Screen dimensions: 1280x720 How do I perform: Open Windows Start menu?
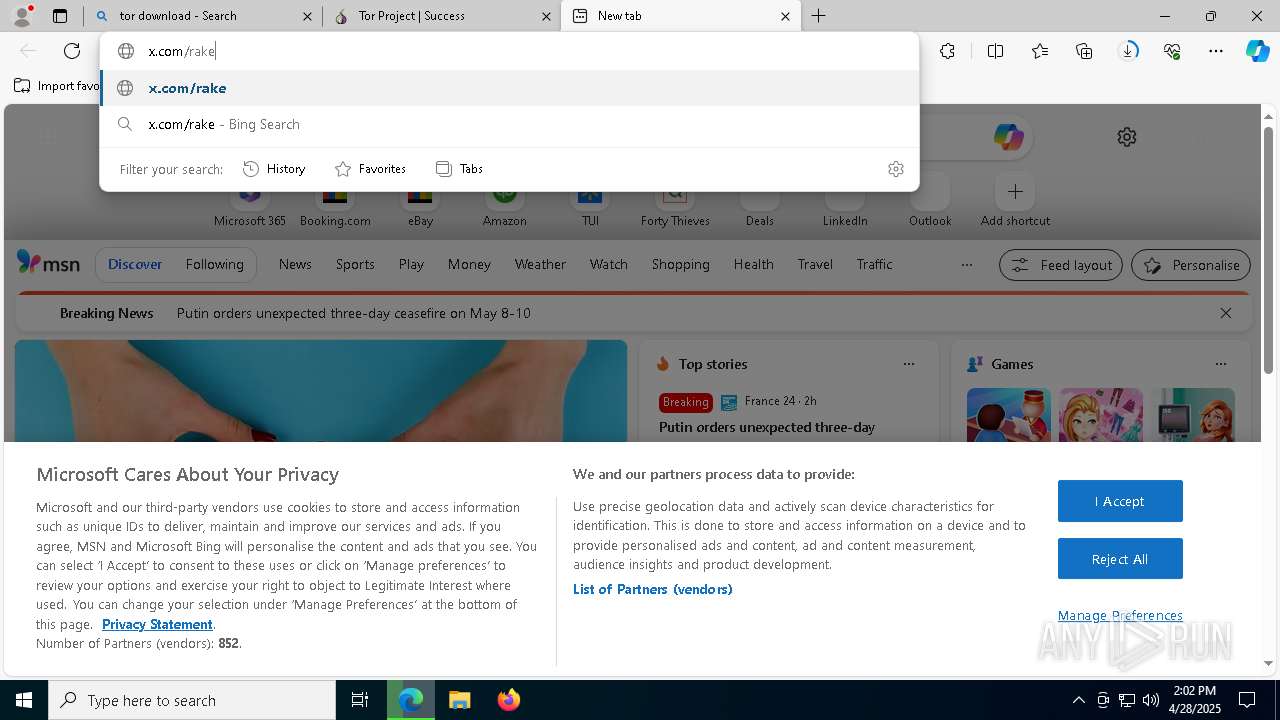point(24,700)
